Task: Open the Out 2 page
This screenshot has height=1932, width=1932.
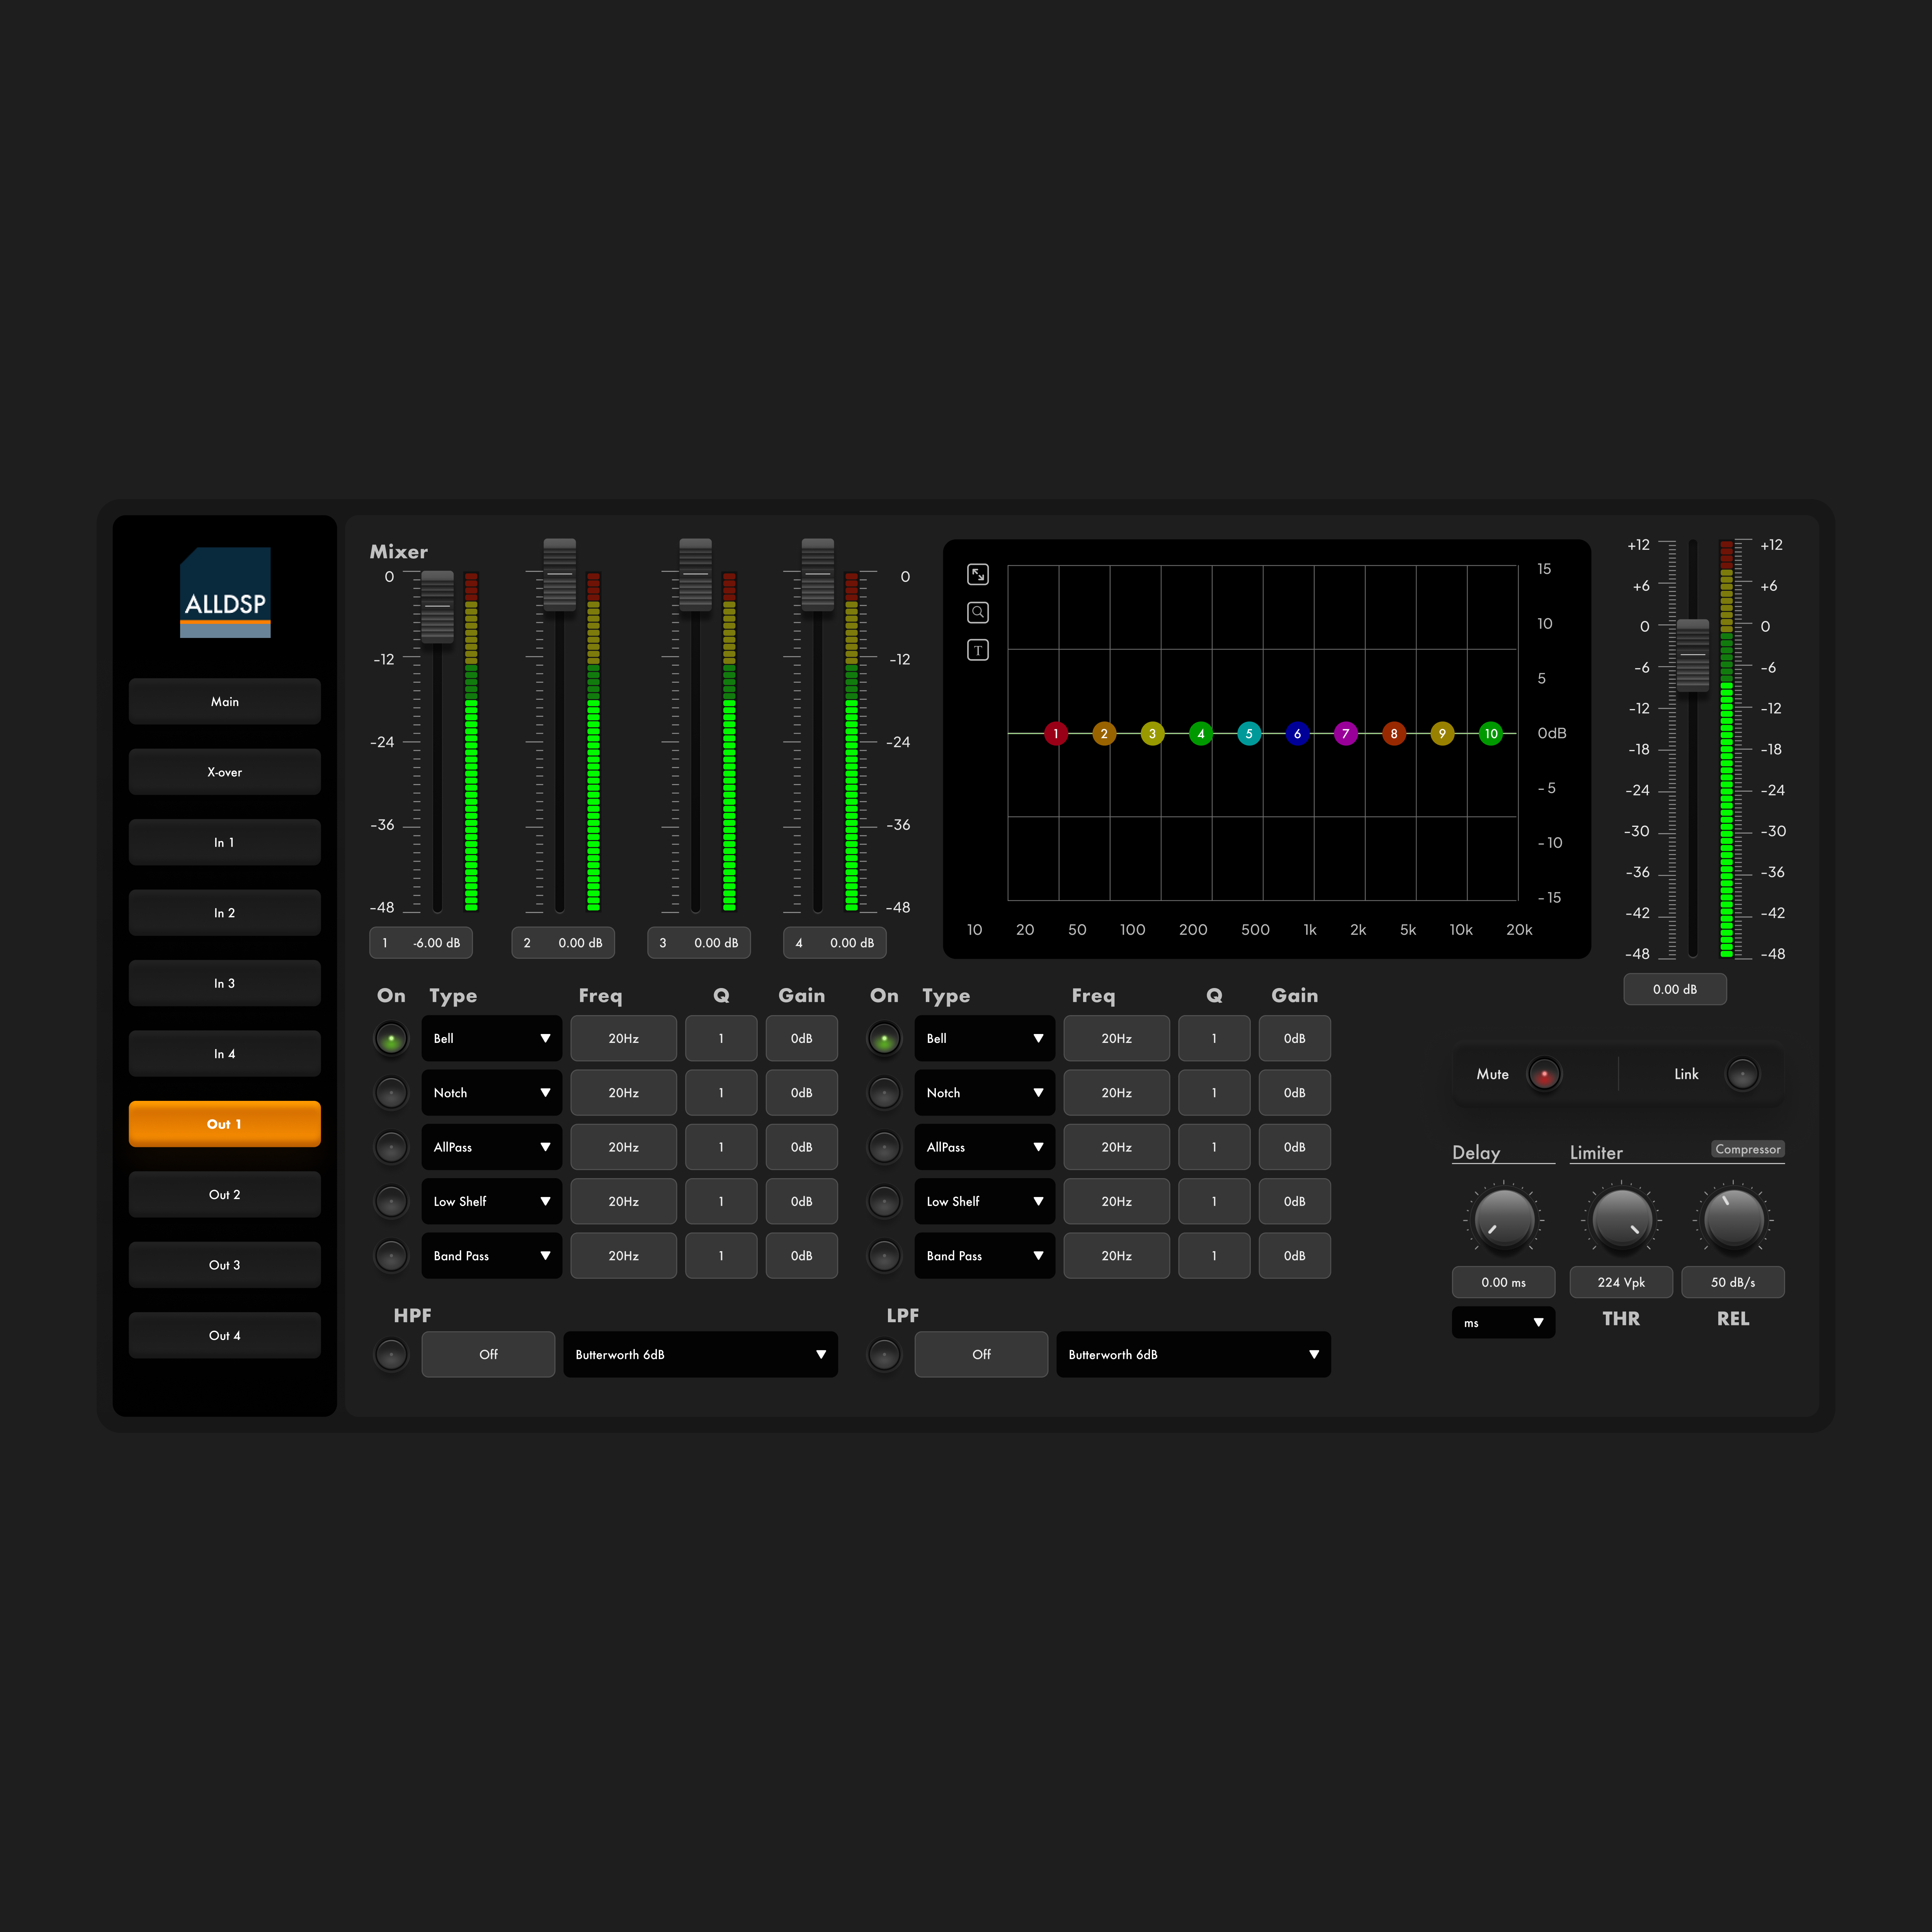Action: click(224, 1194)
